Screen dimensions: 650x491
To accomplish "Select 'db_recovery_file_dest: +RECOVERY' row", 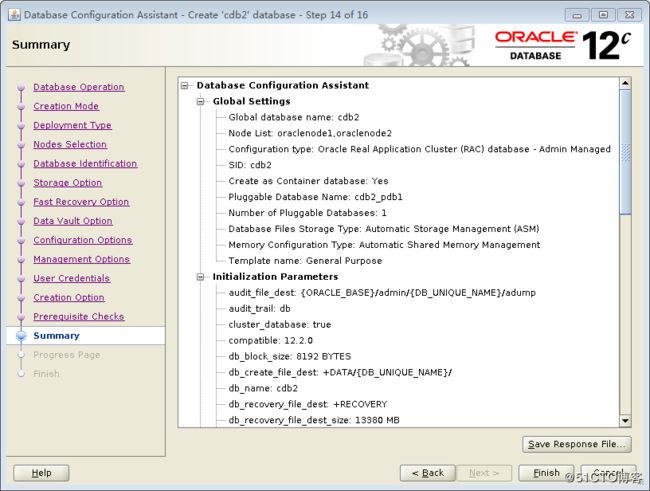I will [308, 404].
